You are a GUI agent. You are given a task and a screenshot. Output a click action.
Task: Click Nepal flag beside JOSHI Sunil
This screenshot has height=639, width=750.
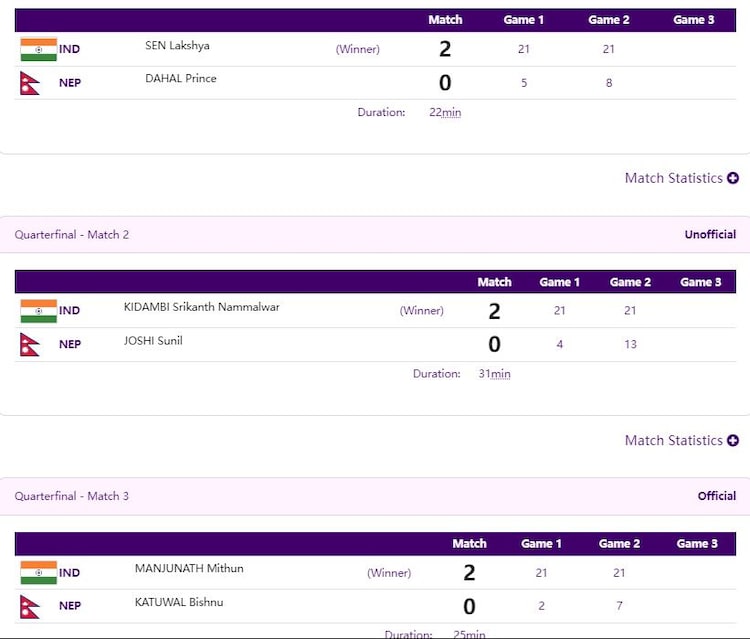(30, 344)
